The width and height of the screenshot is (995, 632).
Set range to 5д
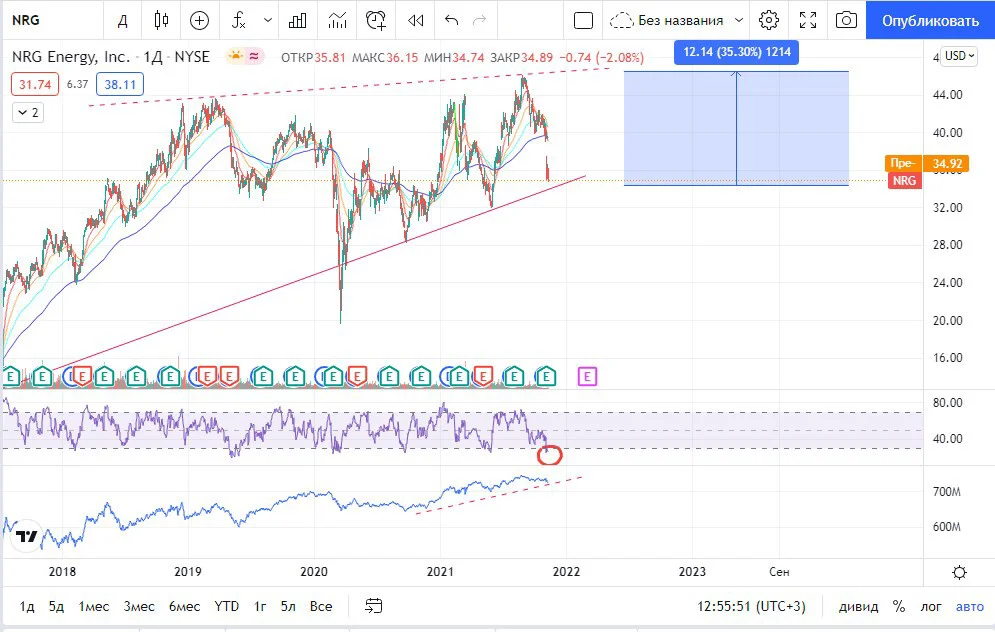(x=56, y=606)
